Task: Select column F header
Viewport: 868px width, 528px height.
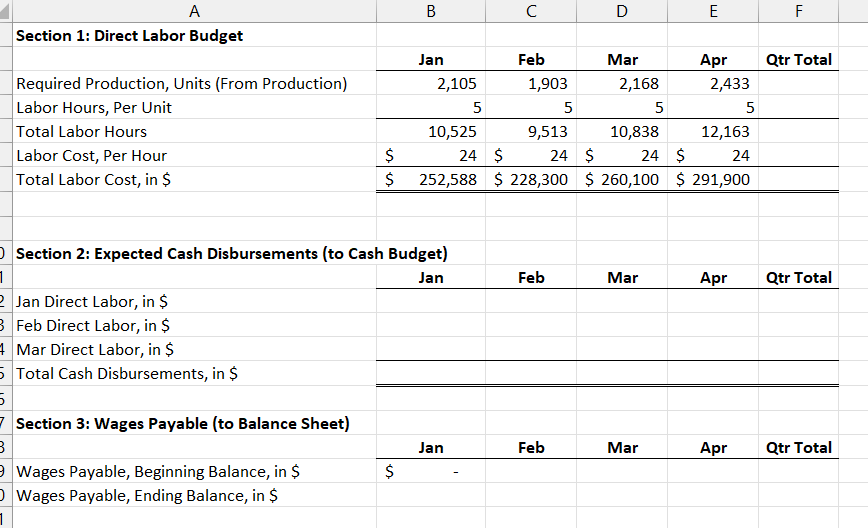Action: click(798, 11)
